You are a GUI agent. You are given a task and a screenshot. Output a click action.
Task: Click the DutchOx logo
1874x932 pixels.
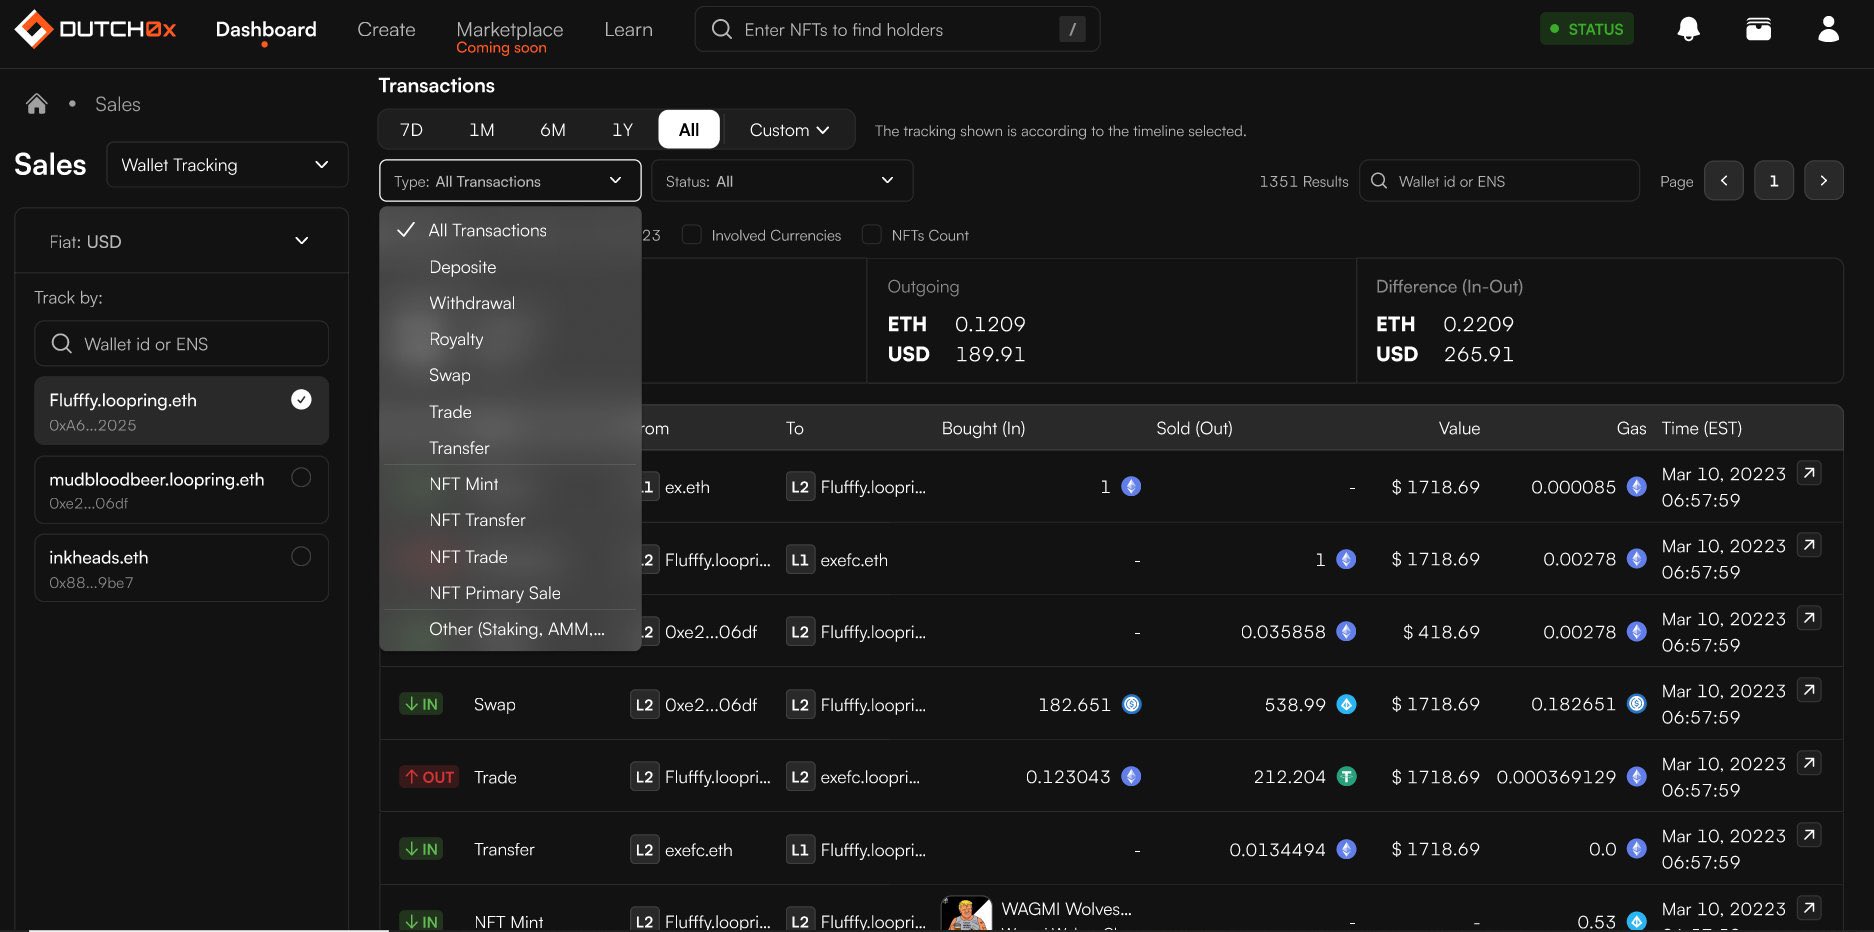(95, 29)
